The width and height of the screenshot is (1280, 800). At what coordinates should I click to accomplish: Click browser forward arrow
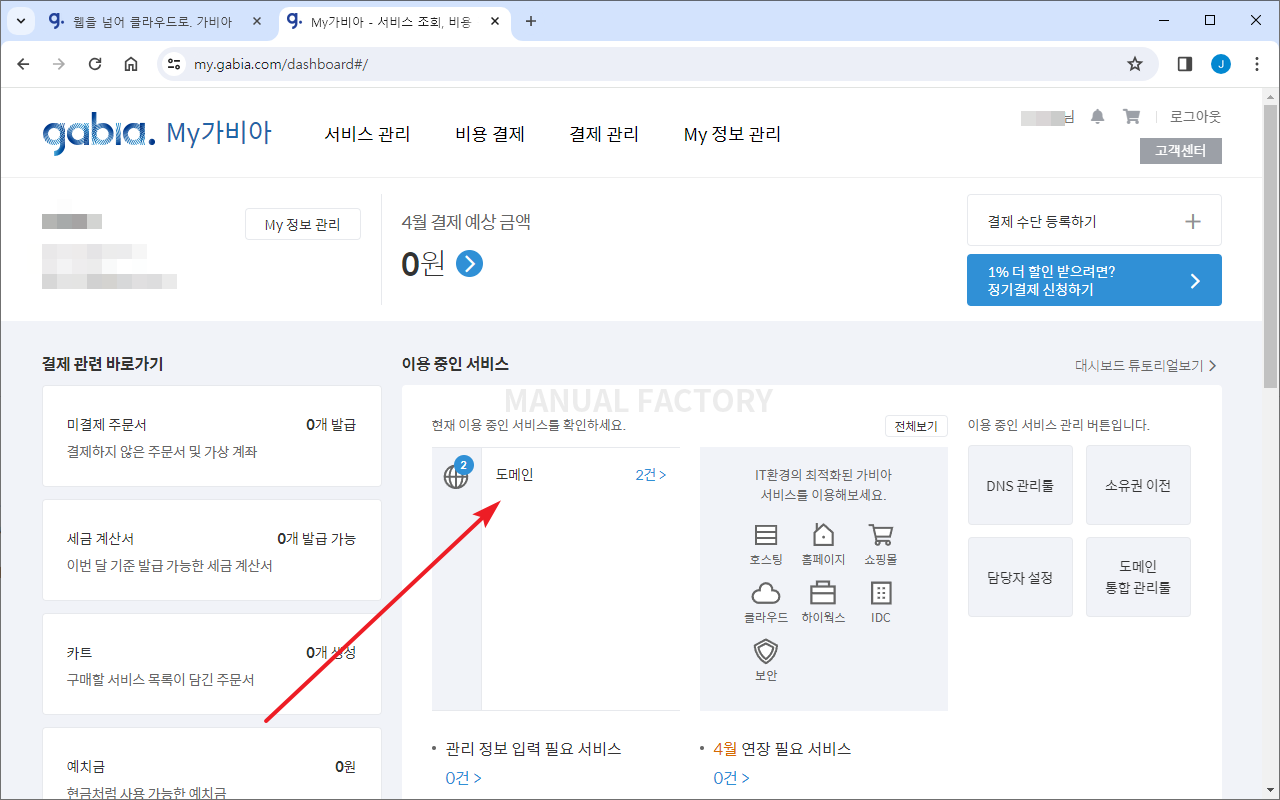point(59,64)
